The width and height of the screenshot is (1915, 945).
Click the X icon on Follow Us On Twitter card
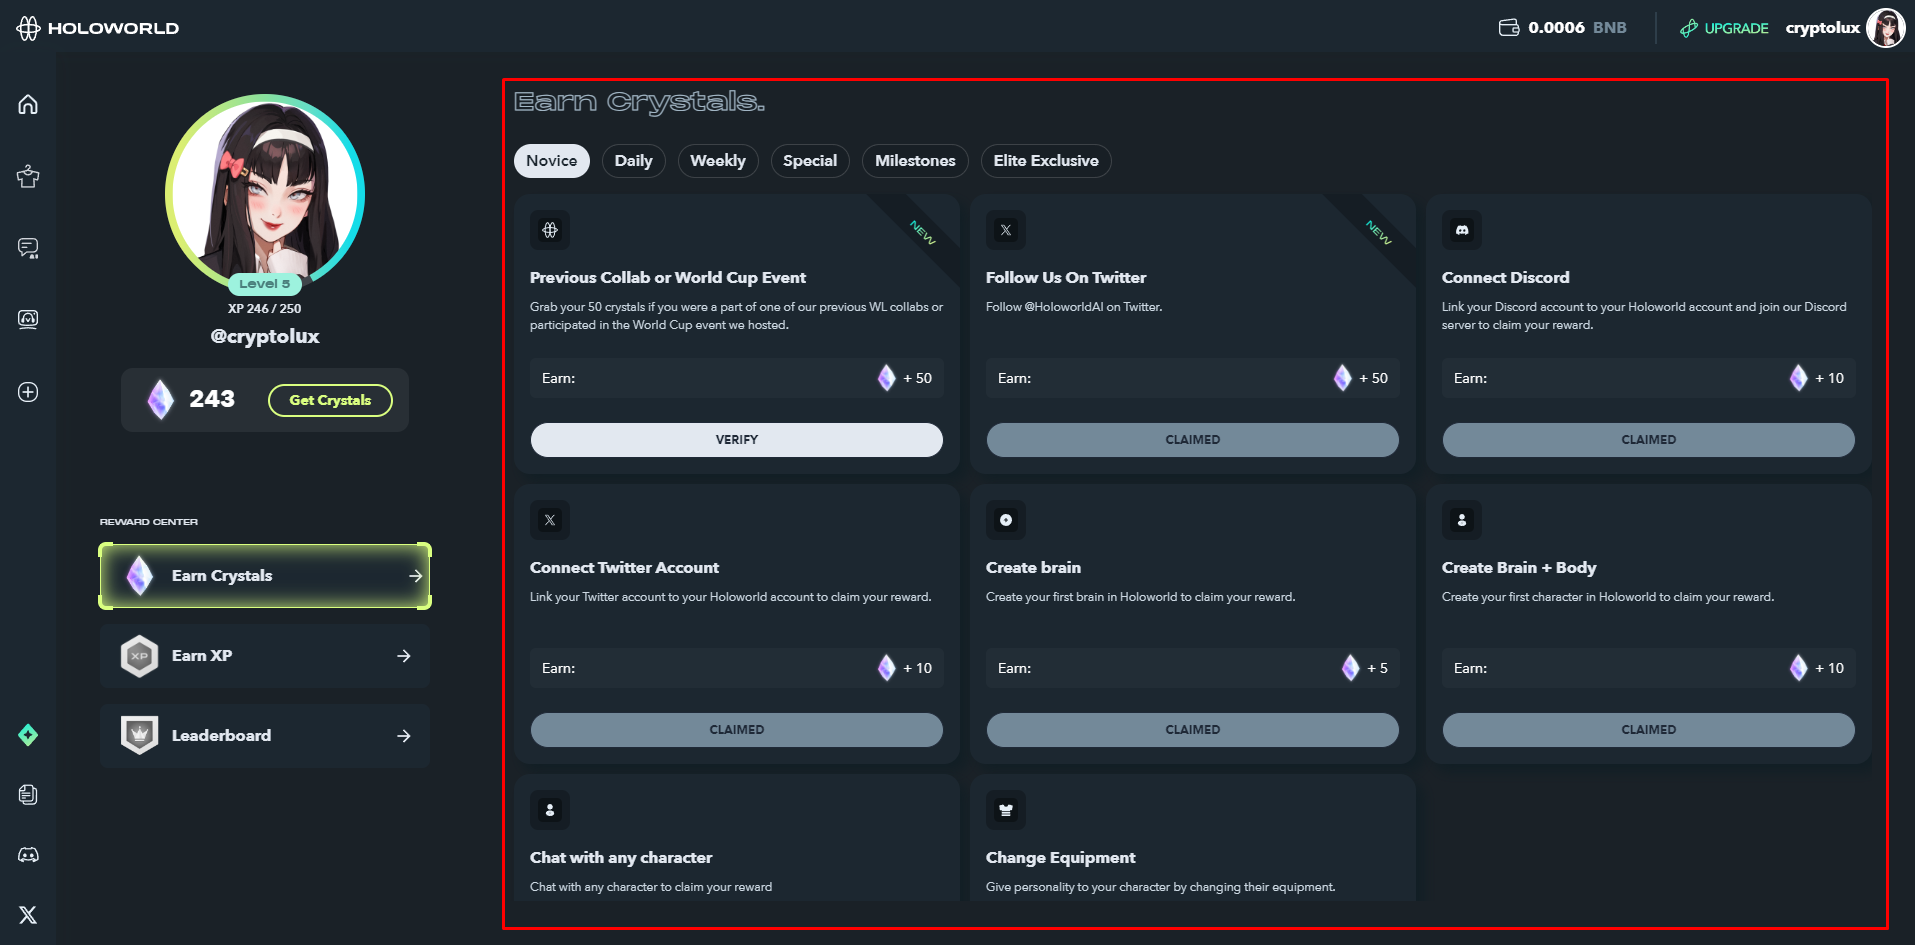coord(1006,230)
